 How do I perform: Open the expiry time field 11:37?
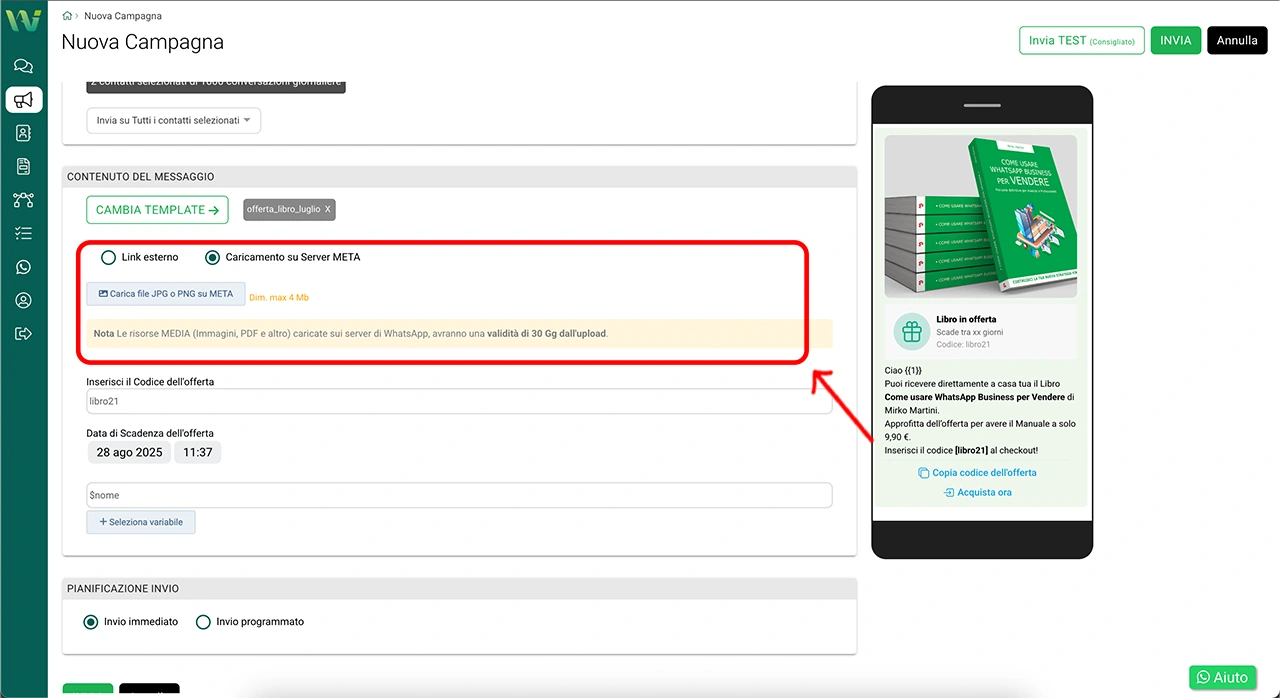pos(198,453)
